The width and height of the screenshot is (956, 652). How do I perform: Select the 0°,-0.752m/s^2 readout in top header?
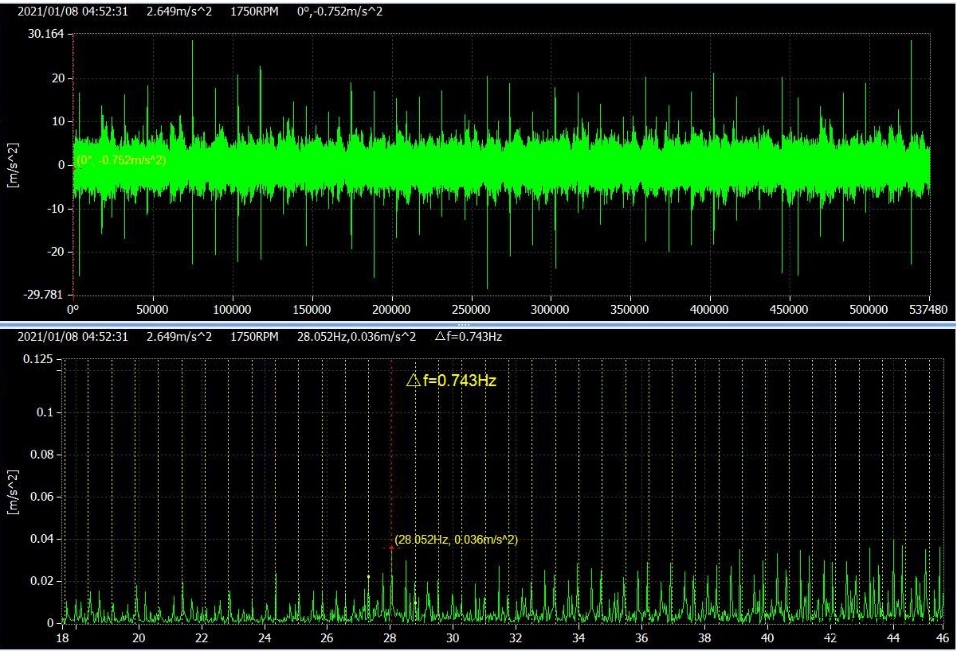point(340,11)
